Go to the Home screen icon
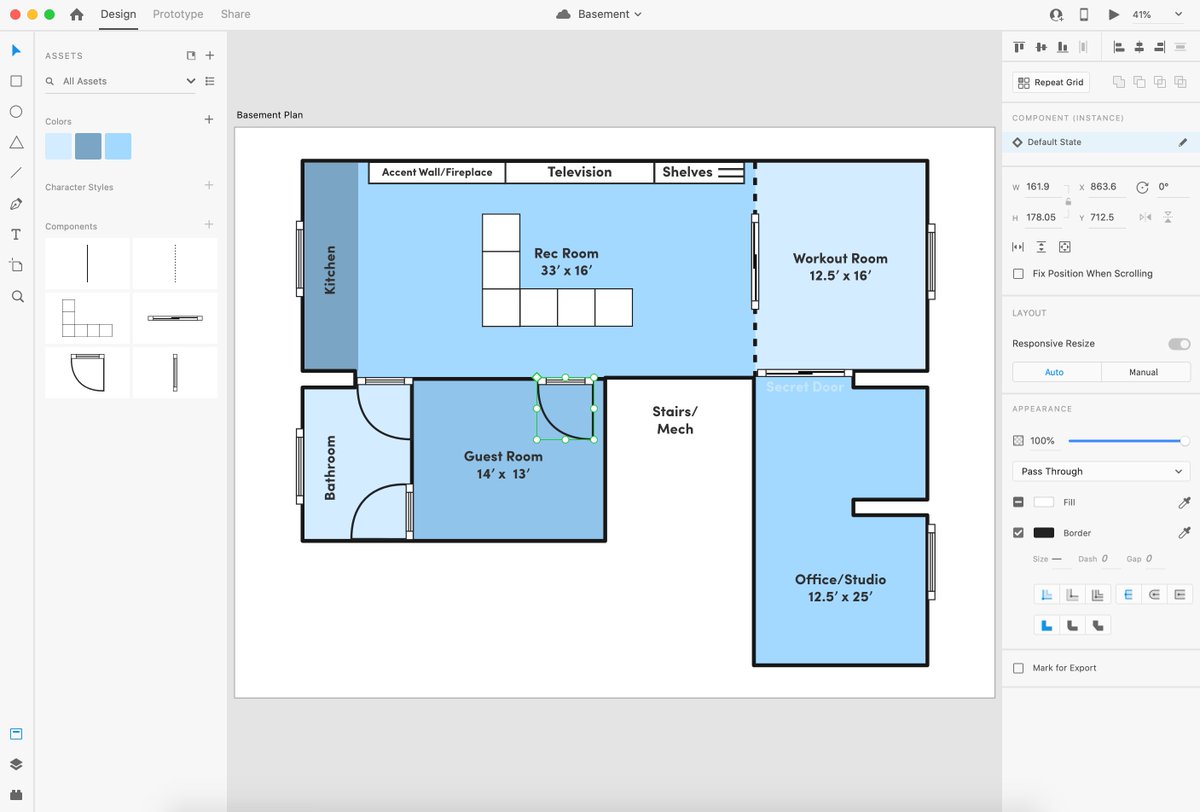1200x812 pixels. [77, 15]
